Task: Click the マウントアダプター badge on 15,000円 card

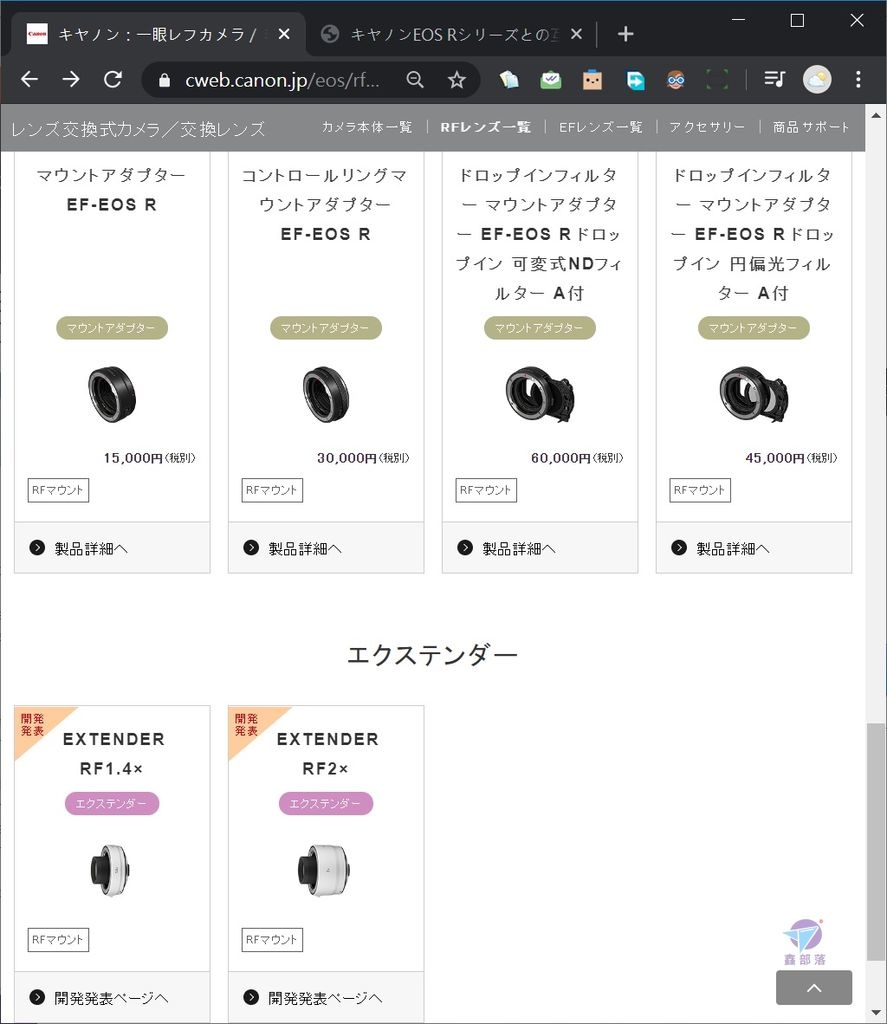Action: pyautogui.click(x=112, y=328)
